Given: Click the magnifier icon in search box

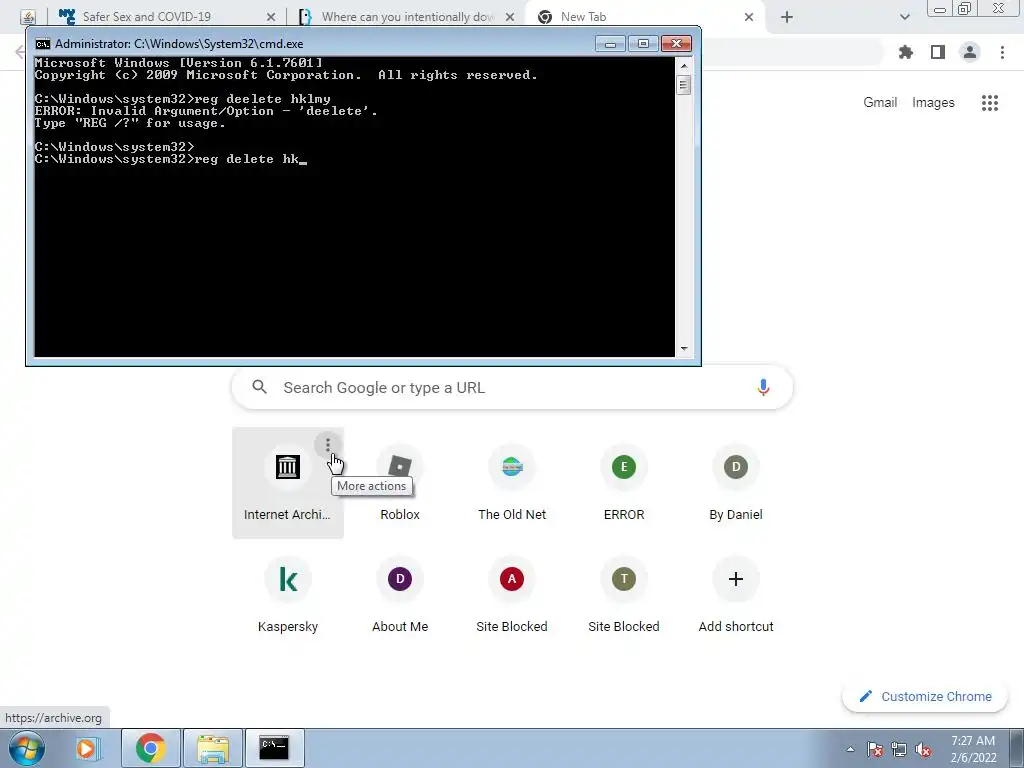Looking at the screenshot, I should (259, 387).
